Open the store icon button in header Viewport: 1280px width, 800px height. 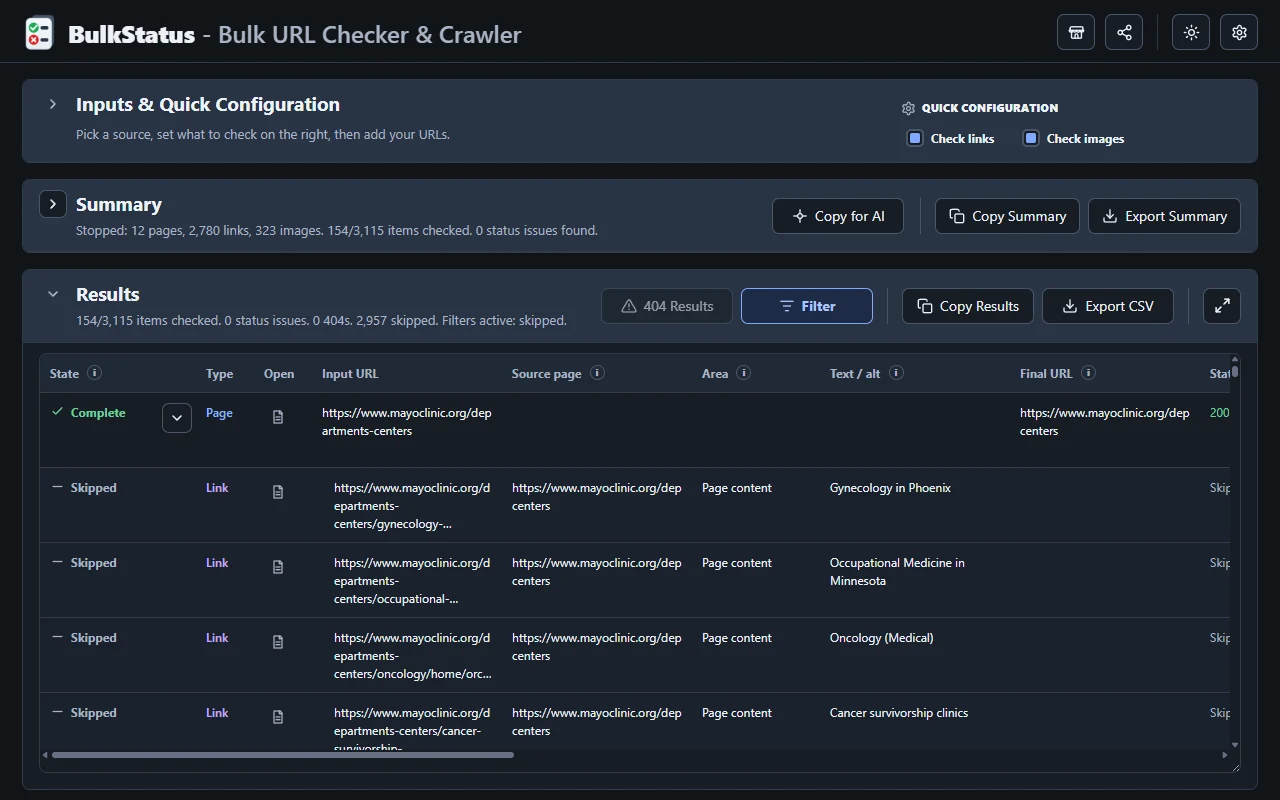pyautogui.click(x=1076, y=32)
